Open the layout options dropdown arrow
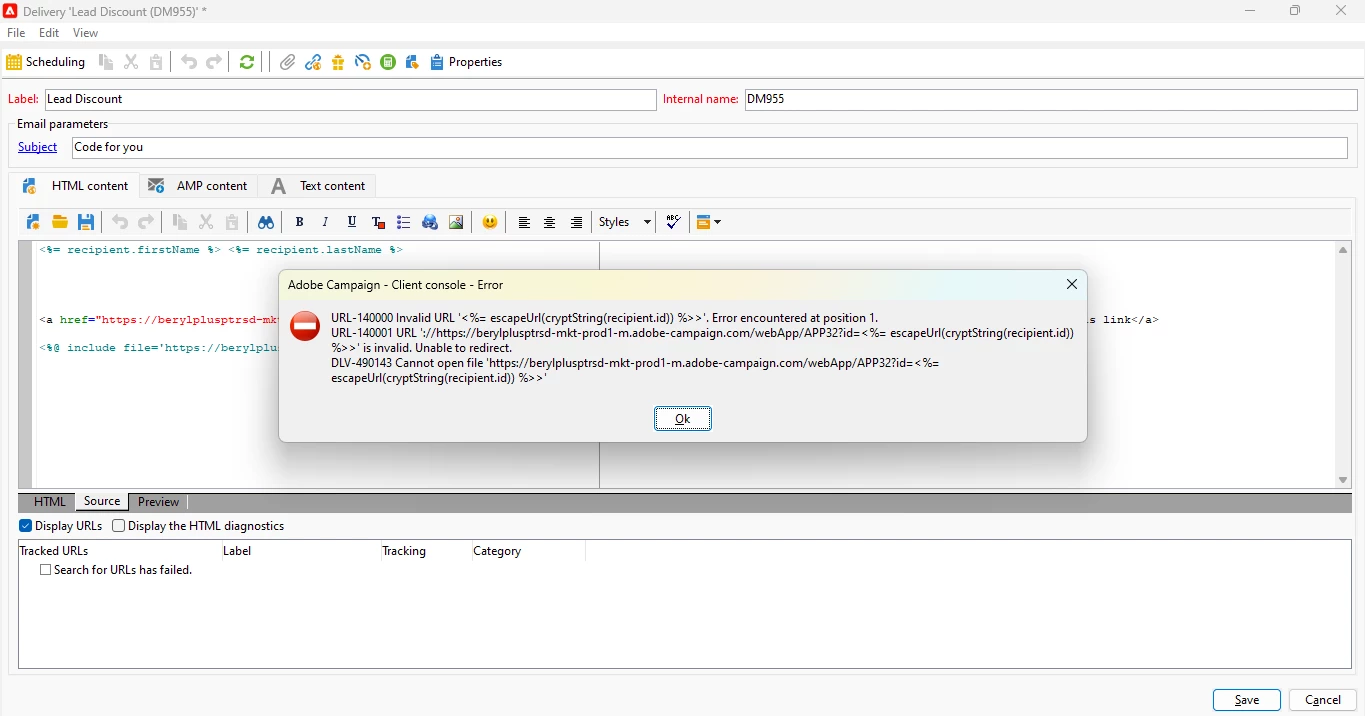1365x716 pixels. (x=719, y=222)
